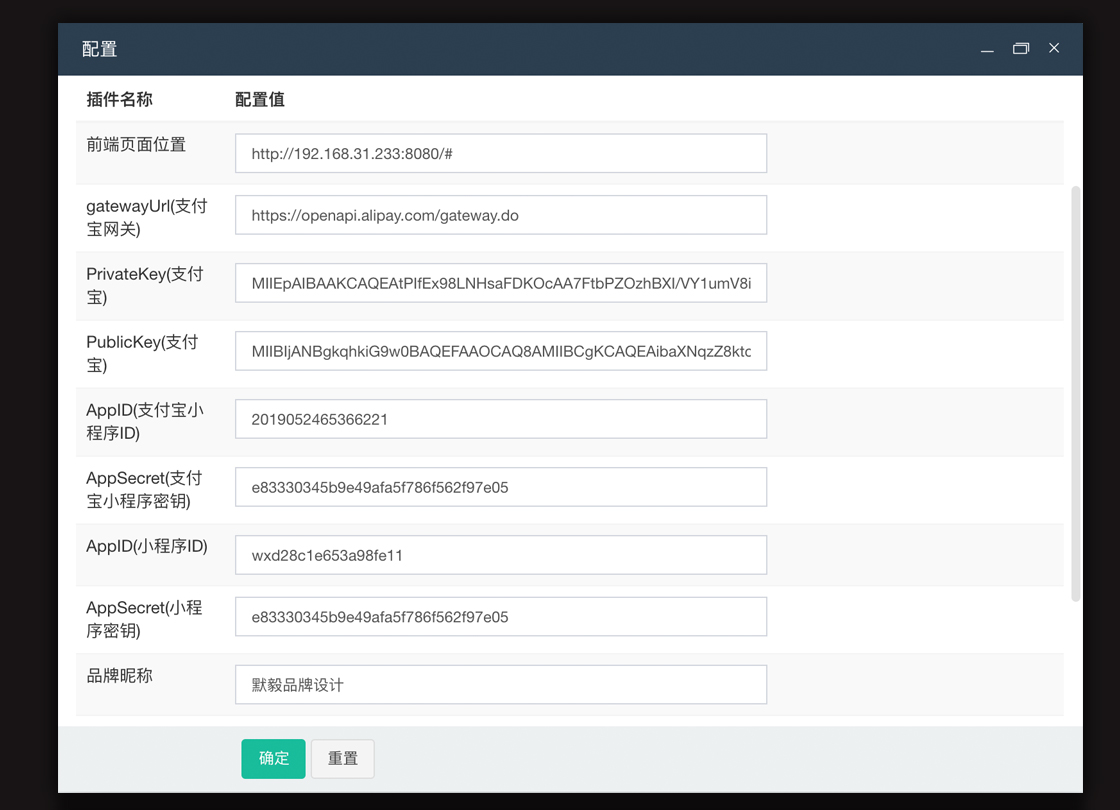Screen dimensions: 1120x810
Task: Maximize the 配置 dialog window
Action: click(x=1021, y=49)
